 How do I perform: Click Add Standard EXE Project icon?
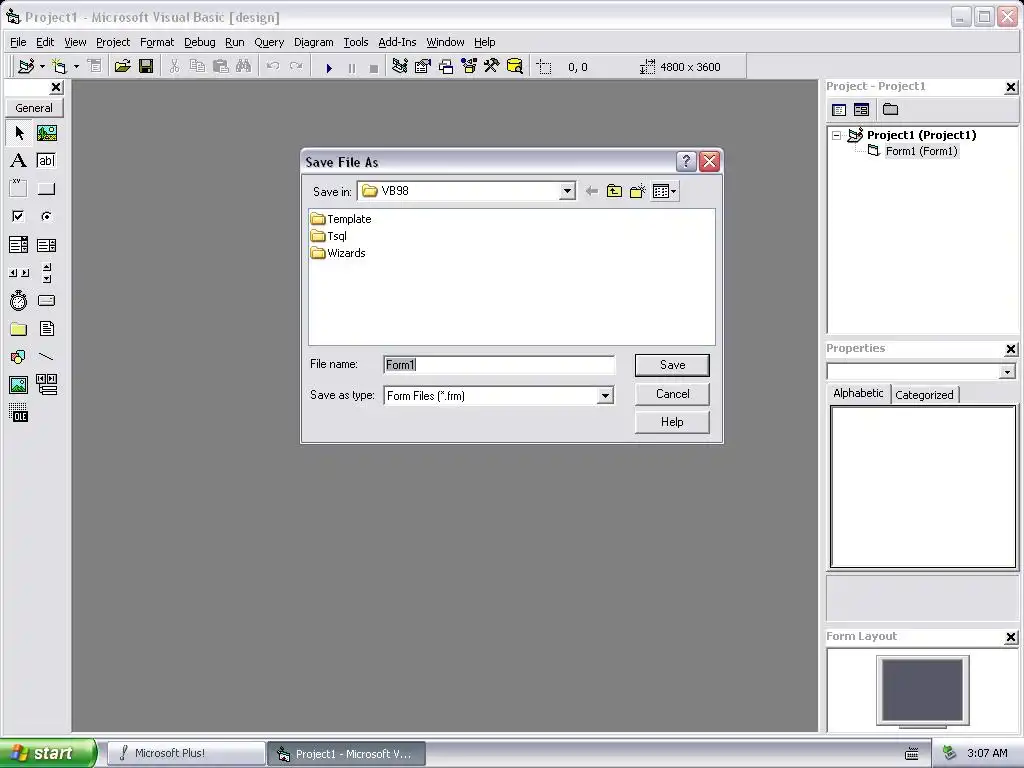(x=26, y=67)
